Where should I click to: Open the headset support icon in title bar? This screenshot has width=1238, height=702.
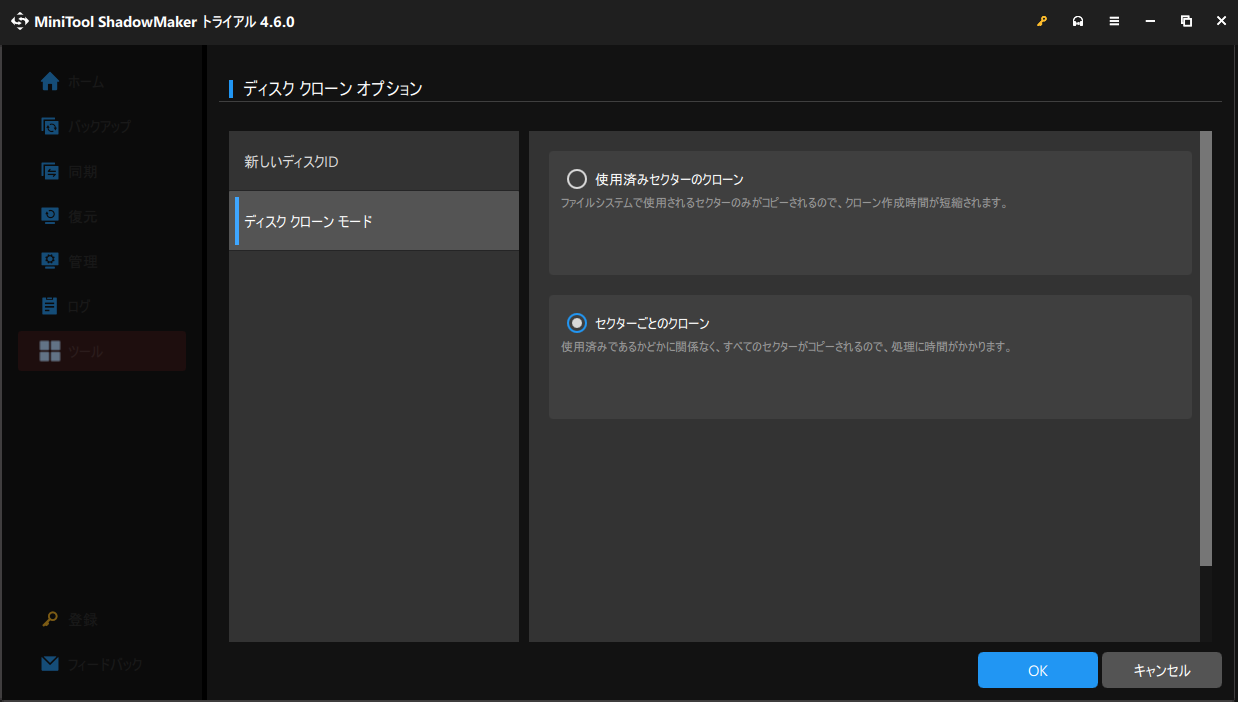1078,21
